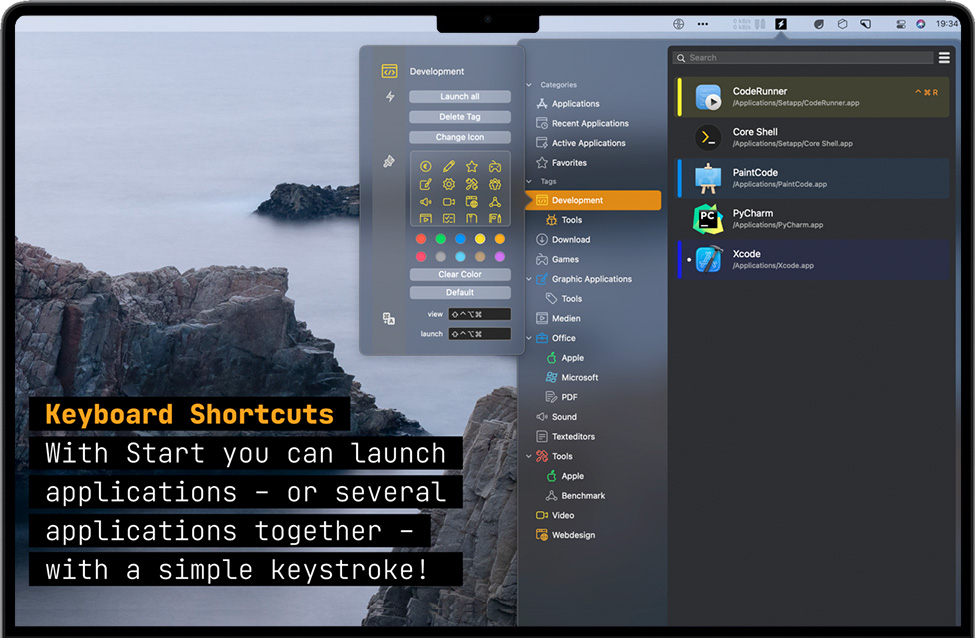Choose the gear icon in the icon grid

coord(449,184)
